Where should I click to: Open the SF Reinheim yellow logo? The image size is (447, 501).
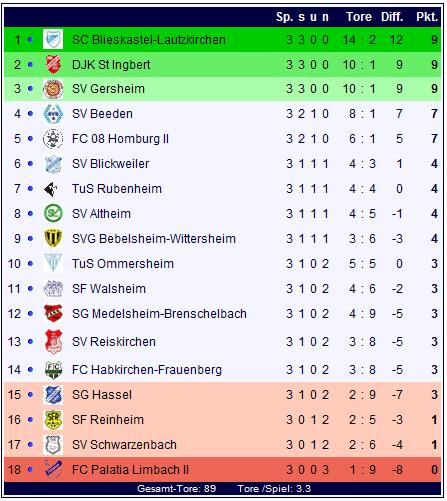pos(53,420)
